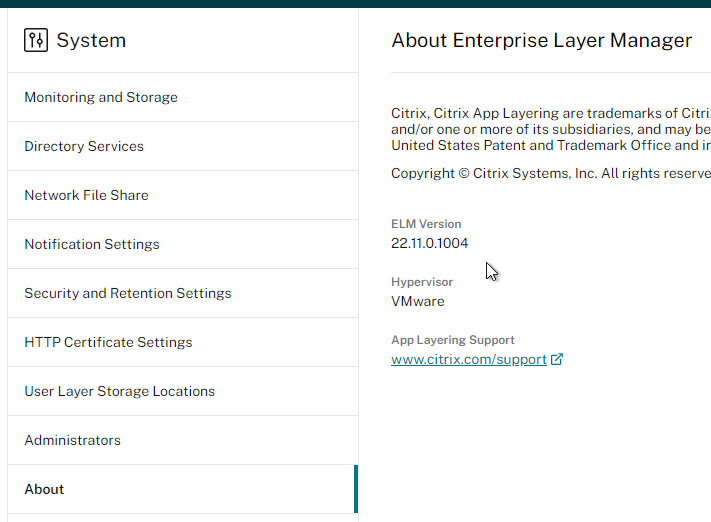711x522 pixels.
Task: Open Directory Services section
Action: point(183,146)
